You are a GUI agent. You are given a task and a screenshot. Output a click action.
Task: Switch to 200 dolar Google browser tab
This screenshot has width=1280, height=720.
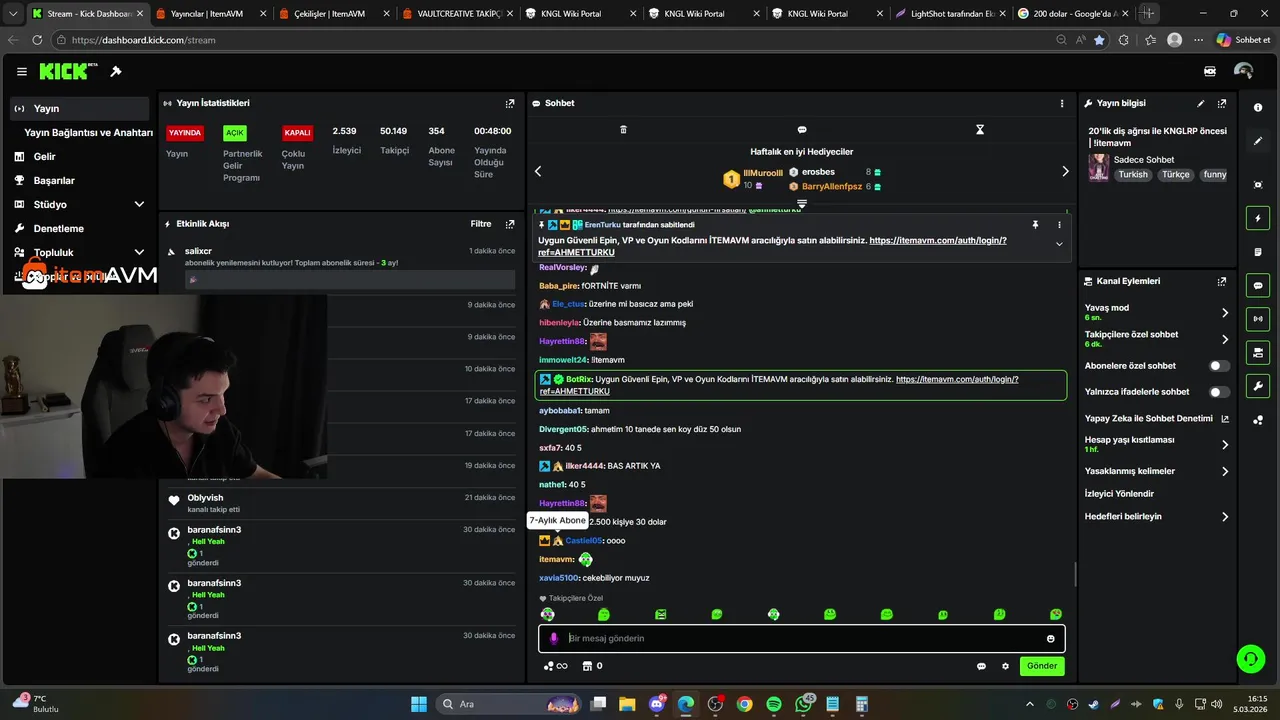(x=1071, y=14)
